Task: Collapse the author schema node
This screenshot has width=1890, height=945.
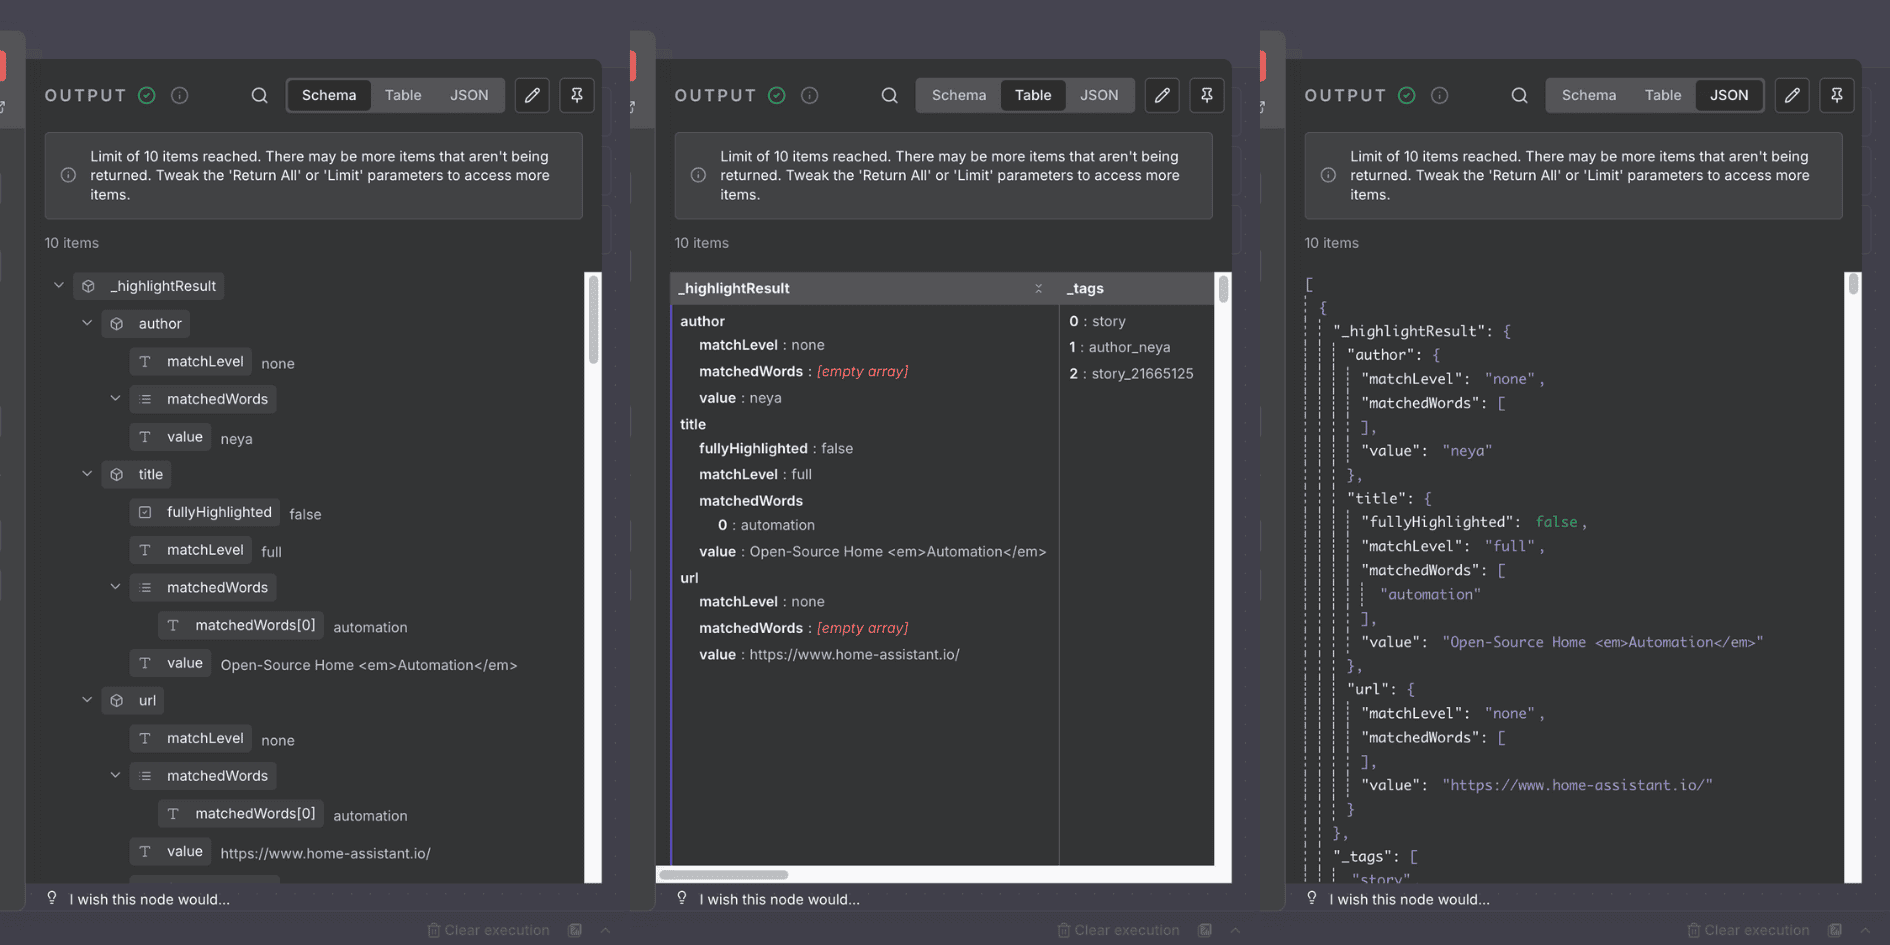Action: tap(87, 323)
